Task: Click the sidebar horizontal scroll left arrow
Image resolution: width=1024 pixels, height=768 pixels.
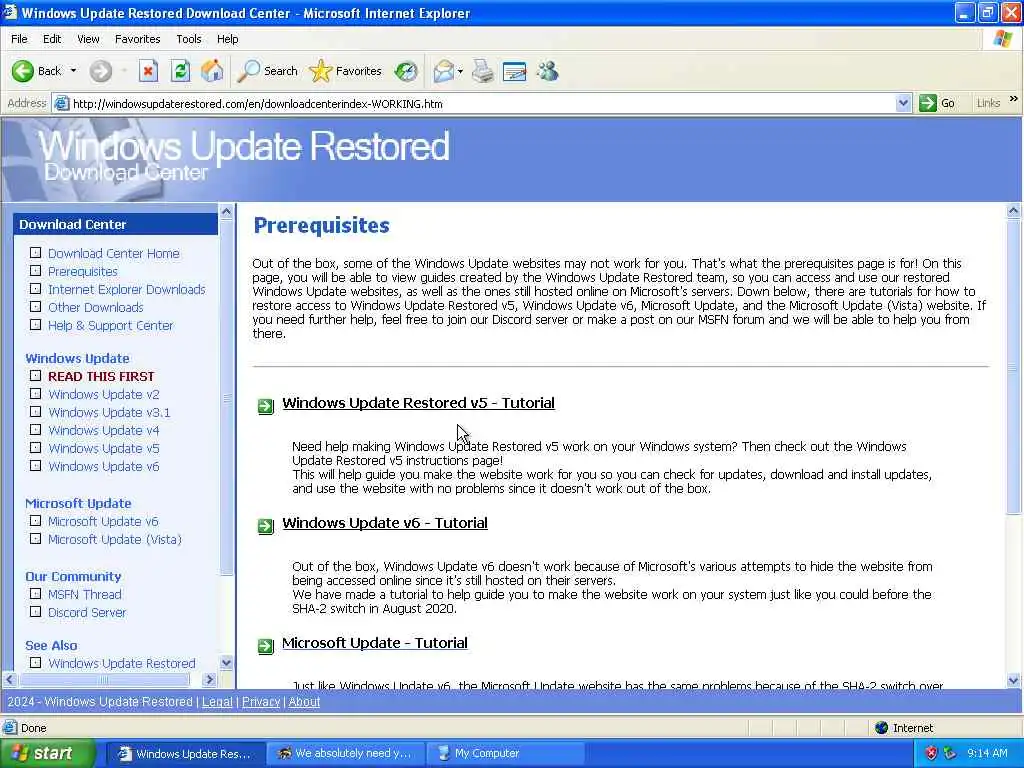Action: click(10, 680)
